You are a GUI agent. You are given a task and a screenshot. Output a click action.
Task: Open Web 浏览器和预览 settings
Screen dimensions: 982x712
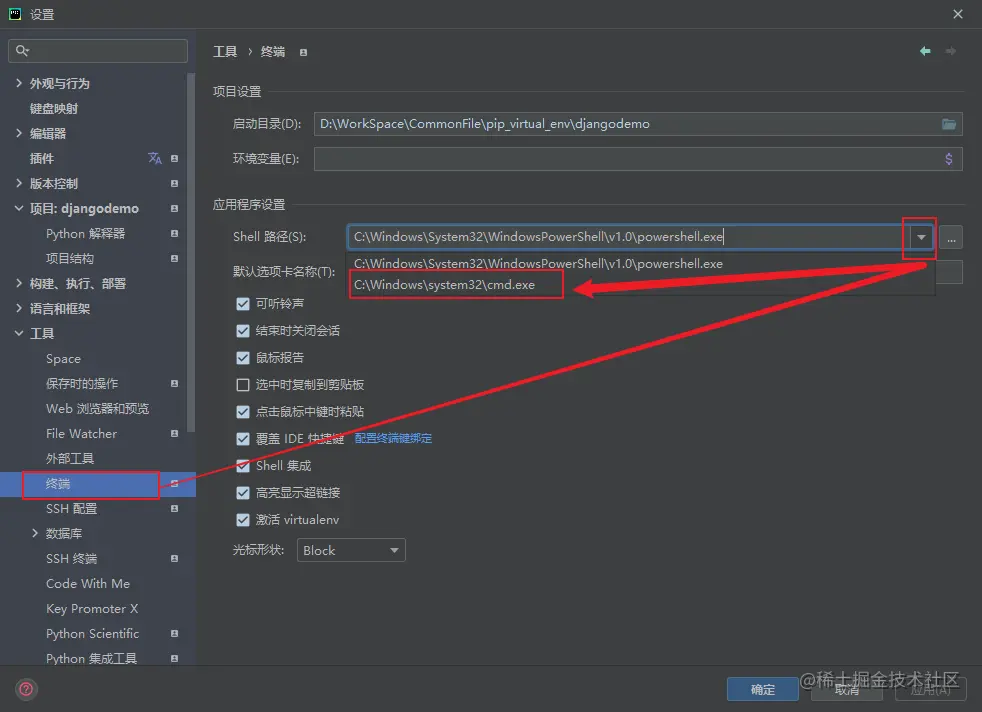(97, 408)
